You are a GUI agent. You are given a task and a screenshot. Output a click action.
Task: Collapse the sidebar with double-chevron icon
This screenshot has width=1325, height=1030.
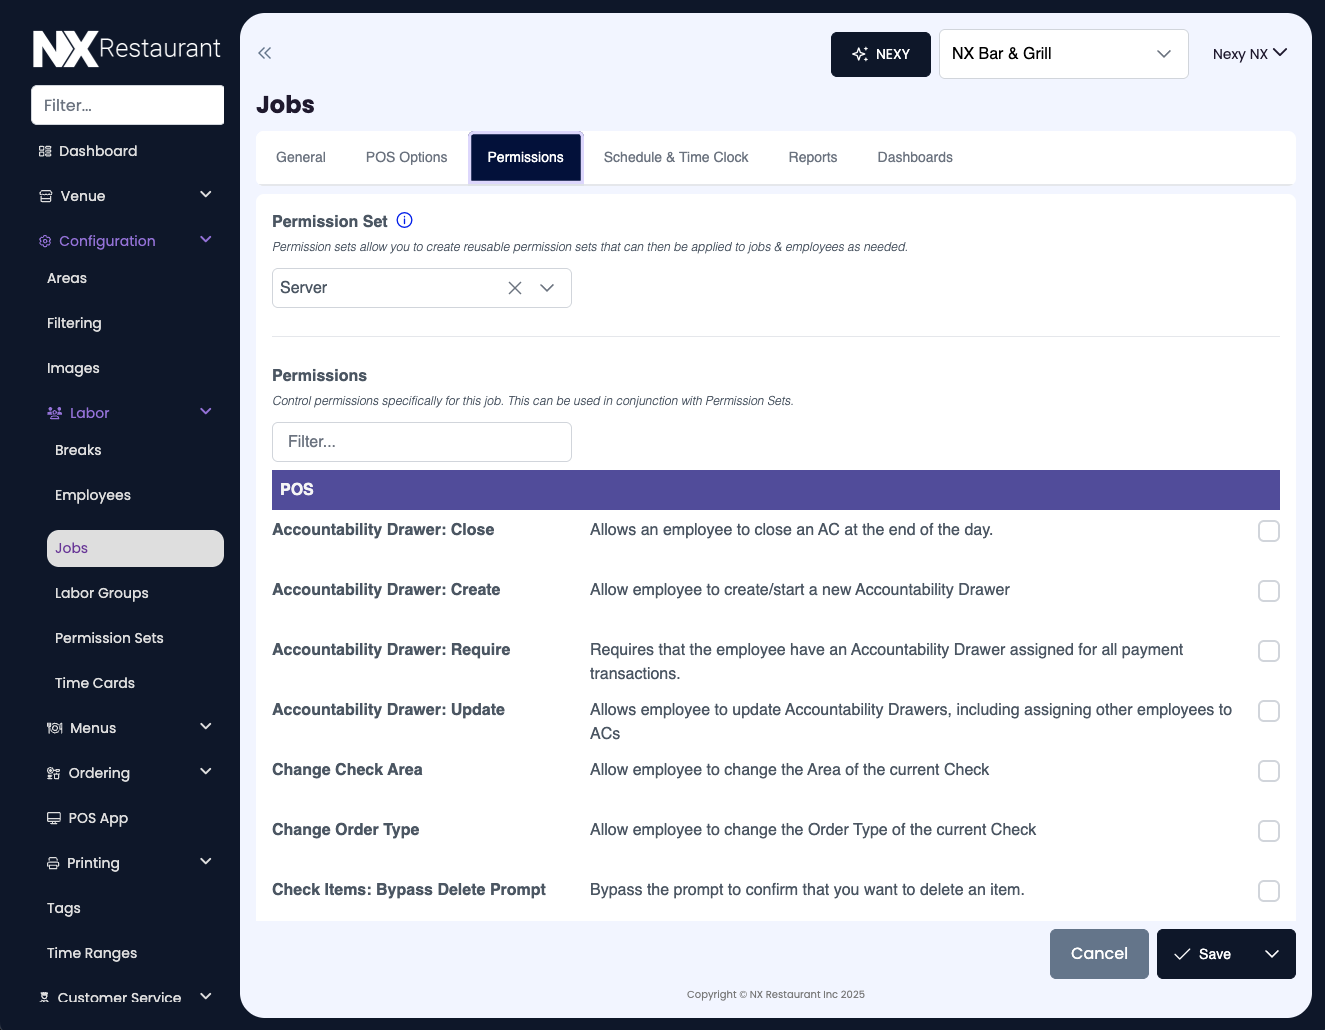(x=264, y=53)
